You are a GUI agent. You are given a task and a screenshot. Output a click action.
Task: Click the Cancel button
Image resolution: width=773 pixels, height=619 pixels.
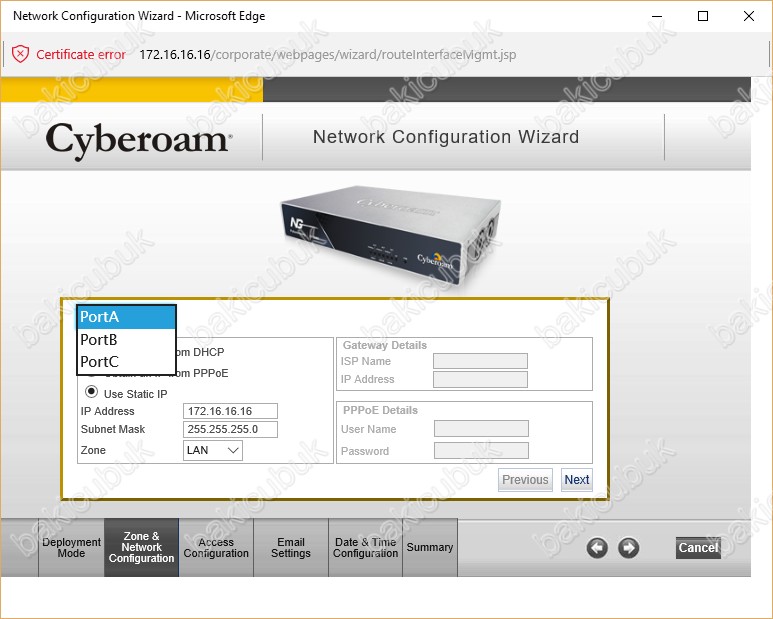click(x=698, y=548)
